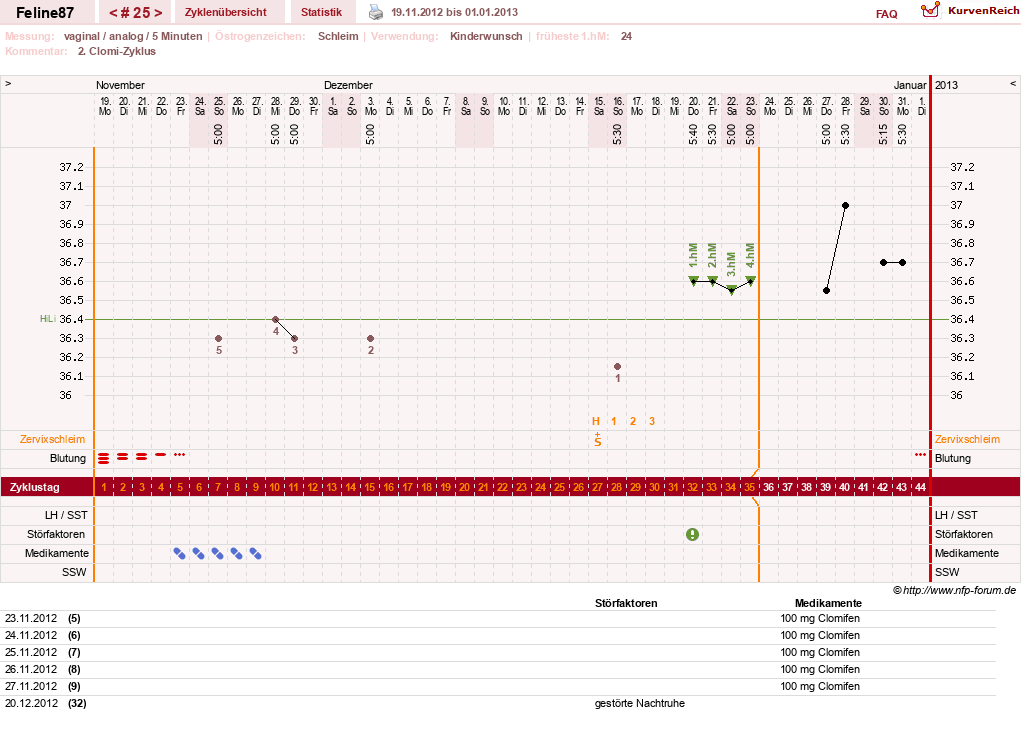This screenshot has height=742, width=1021.
Task: Open the Statistik tab
Action: click(321, 12)
